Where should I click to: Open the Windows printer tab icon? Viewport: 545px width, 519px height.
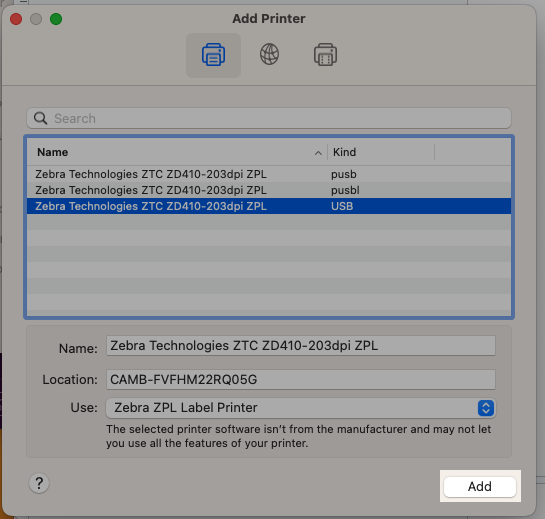tap(325, 55)
